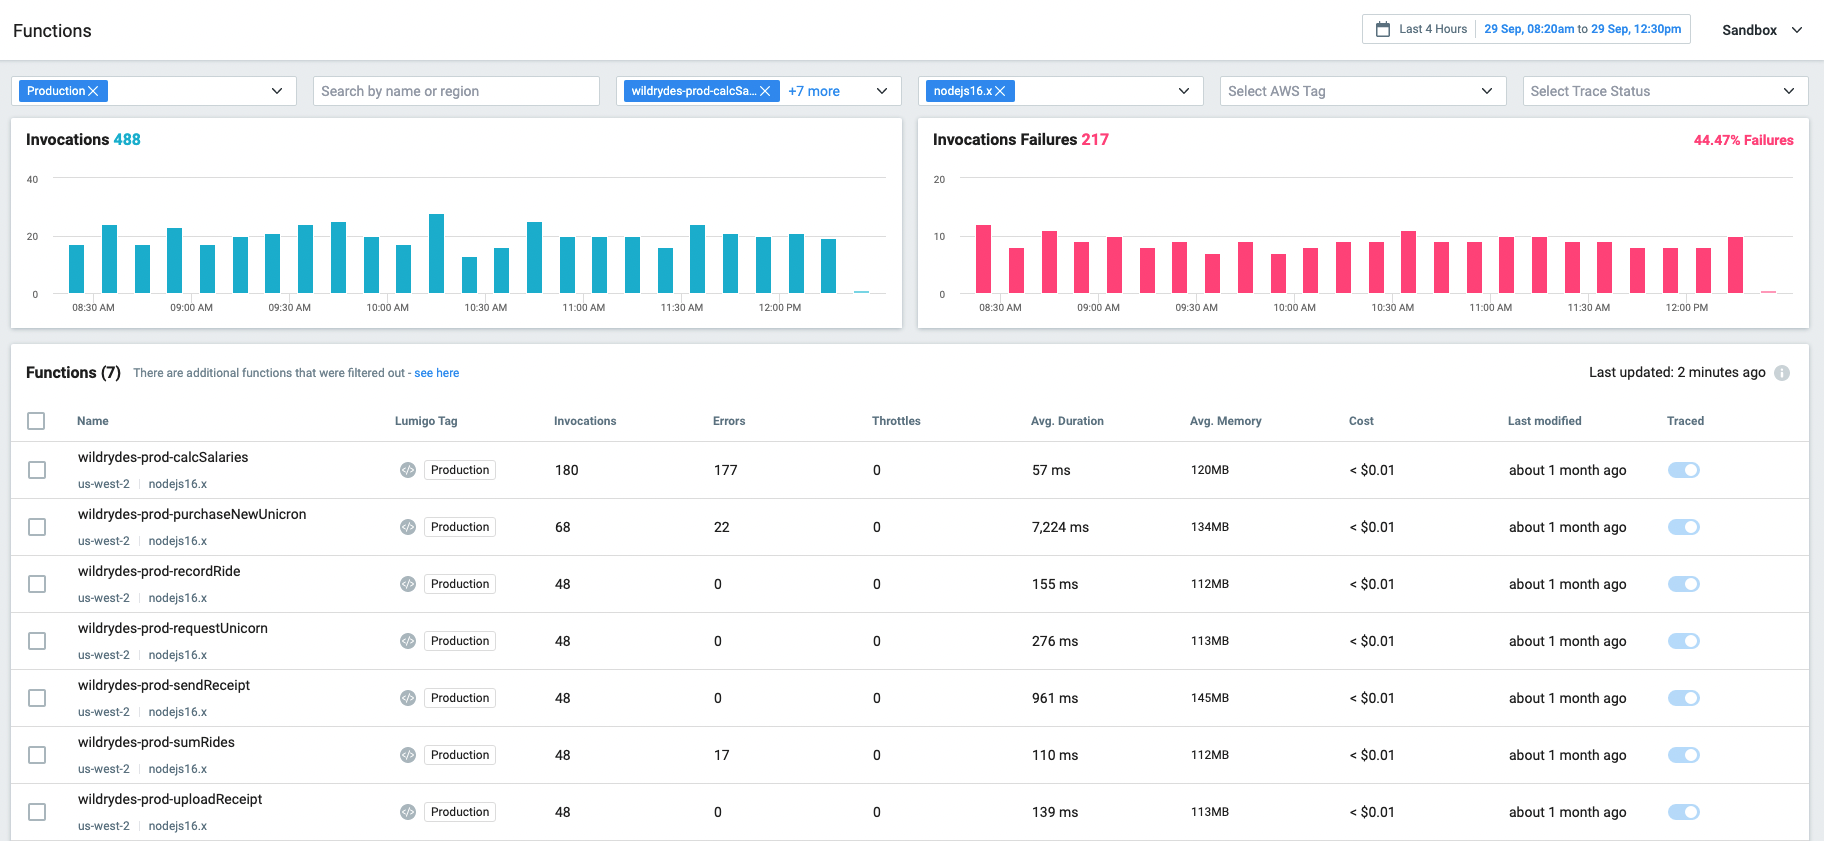Sort table by Avg. Memory column
1824x841 pixels.
[x=1226, y=421]
